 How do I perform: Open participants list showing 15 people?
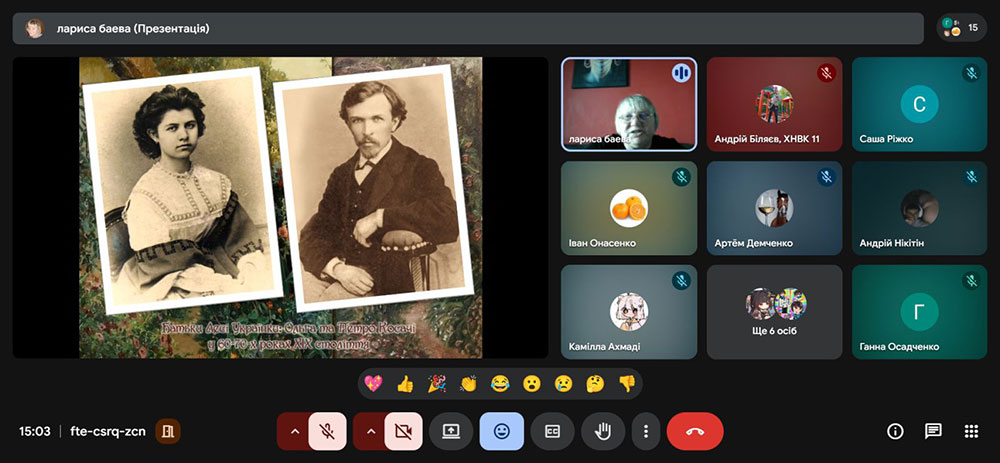click(x=961, y=28)
